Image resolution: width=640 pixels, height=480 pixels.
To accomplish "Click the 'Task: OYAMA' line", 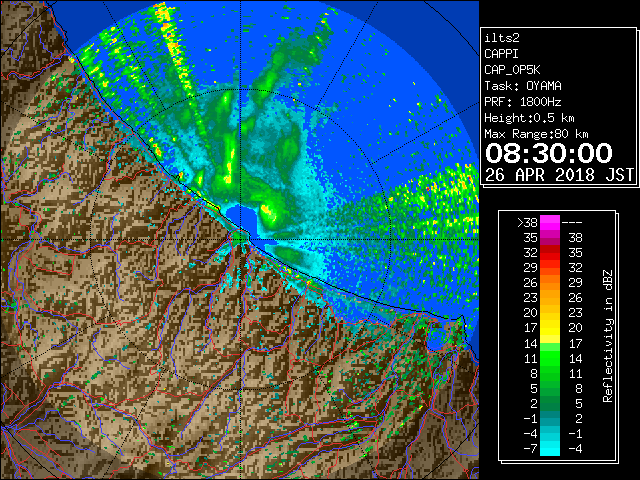I will point(523,86).
